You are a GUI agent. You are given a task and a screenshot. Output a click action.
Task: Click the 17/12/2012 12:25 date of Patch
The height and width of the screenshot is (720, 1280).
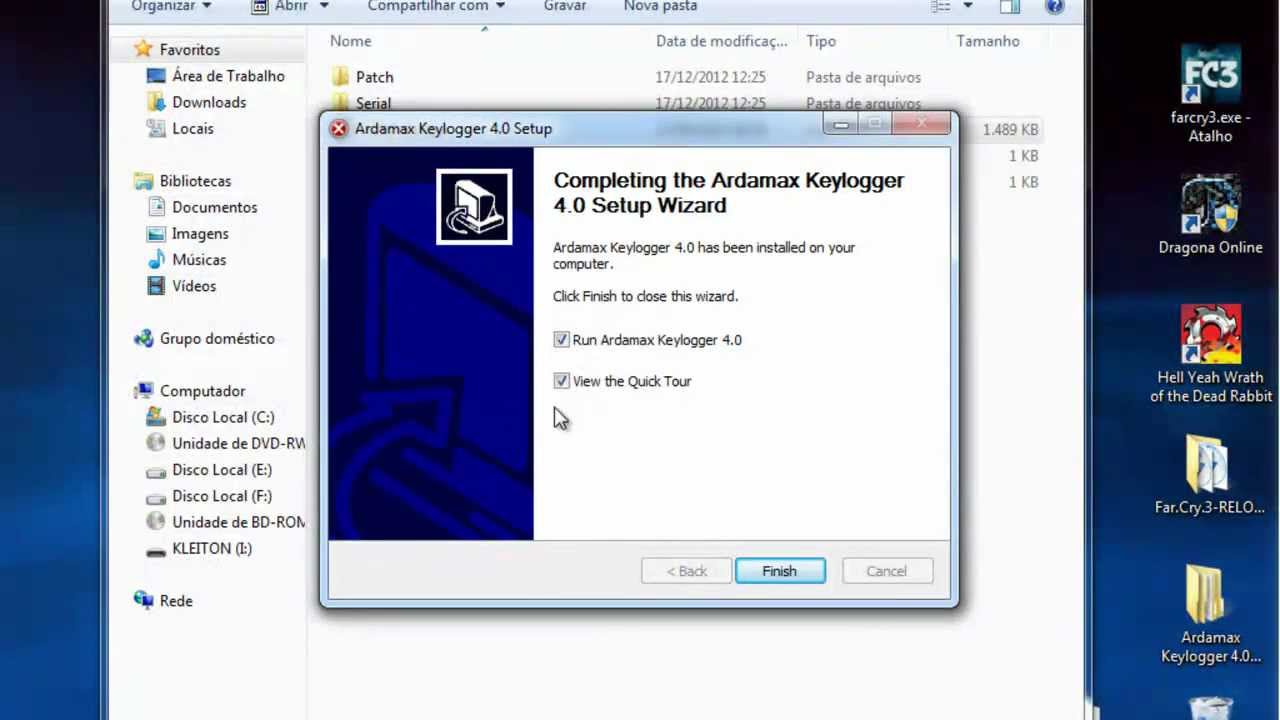tap(711, 77)
